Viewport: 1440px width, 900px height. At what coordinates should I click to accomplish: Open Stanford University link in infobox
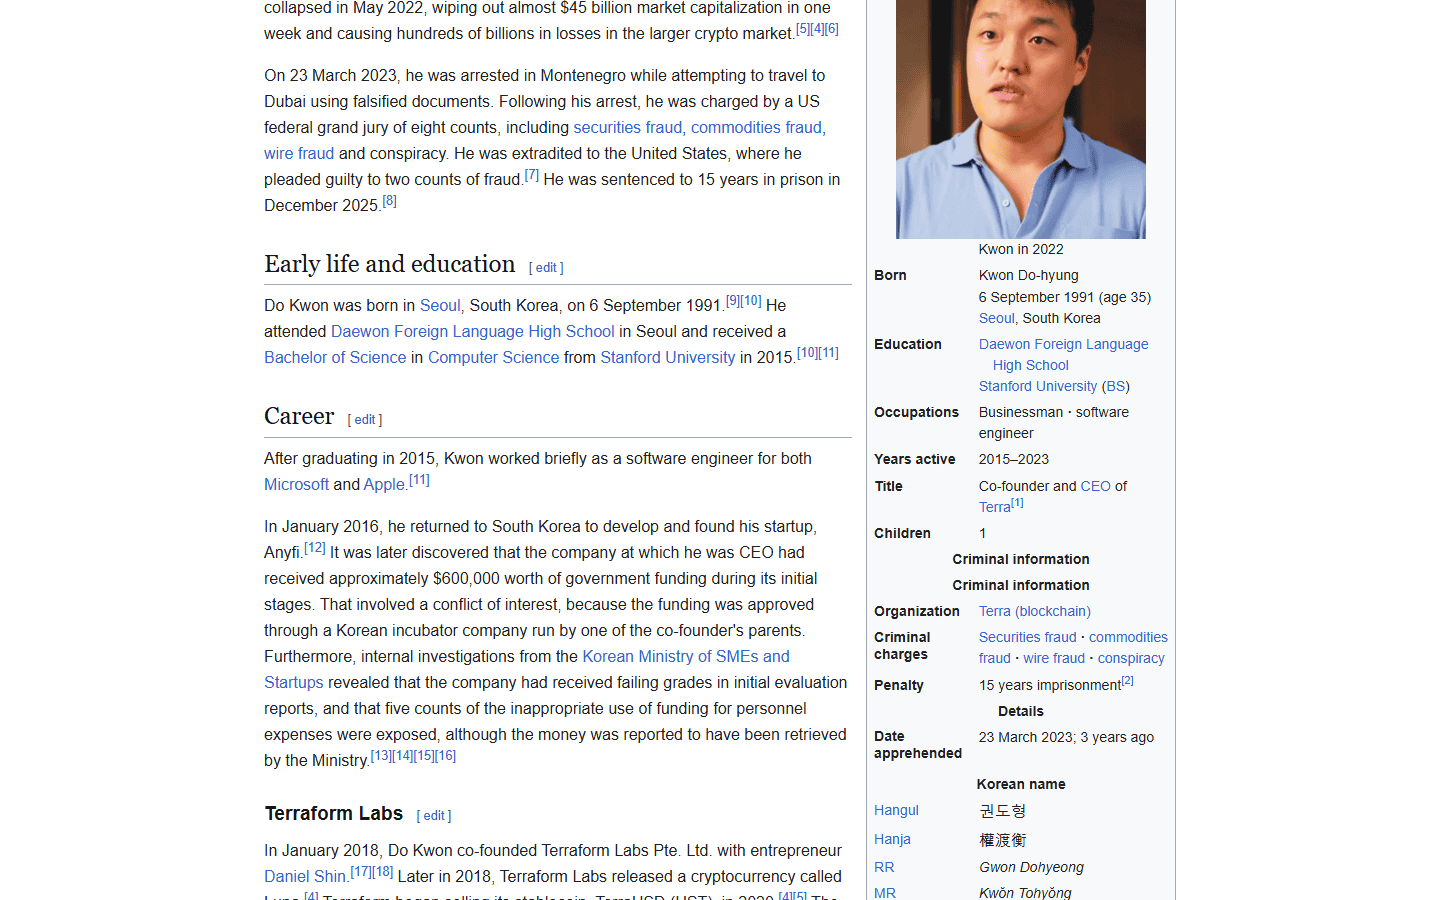click(1038, 386)
